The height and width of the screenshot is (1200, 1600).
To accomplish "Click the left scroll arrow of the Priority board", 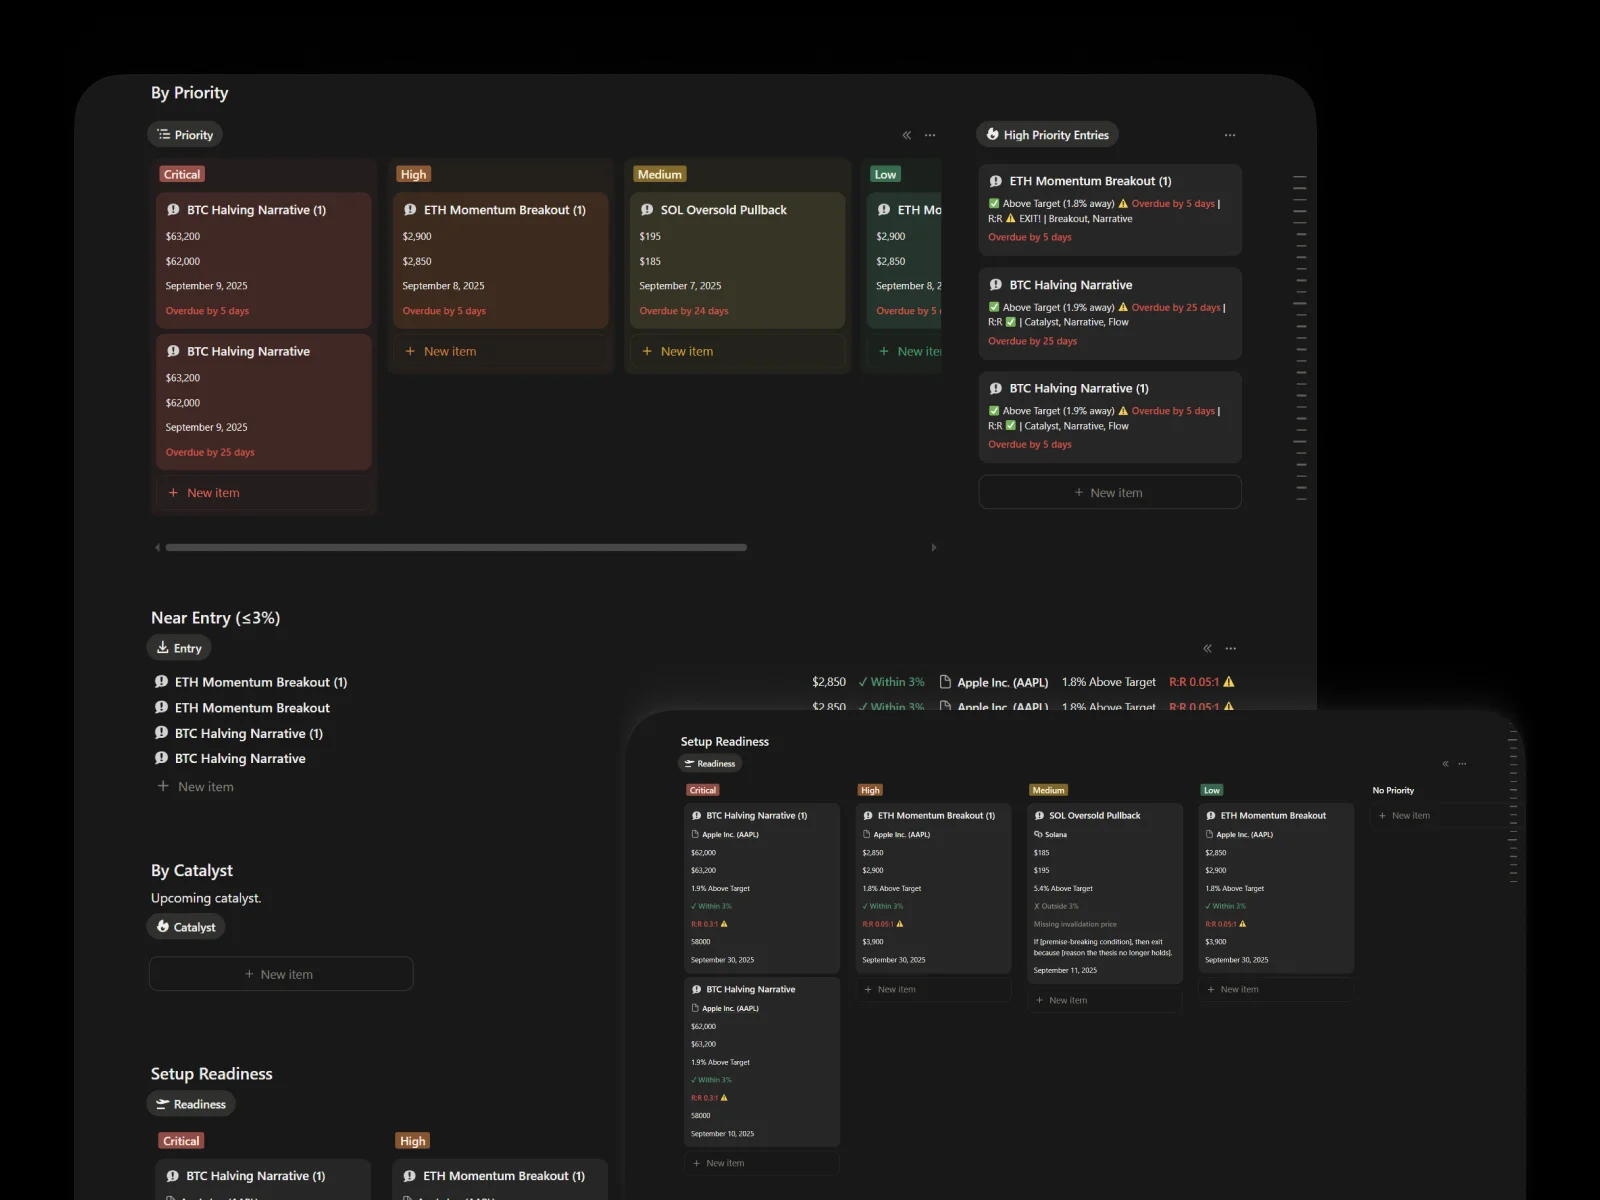I will point(157,547).
